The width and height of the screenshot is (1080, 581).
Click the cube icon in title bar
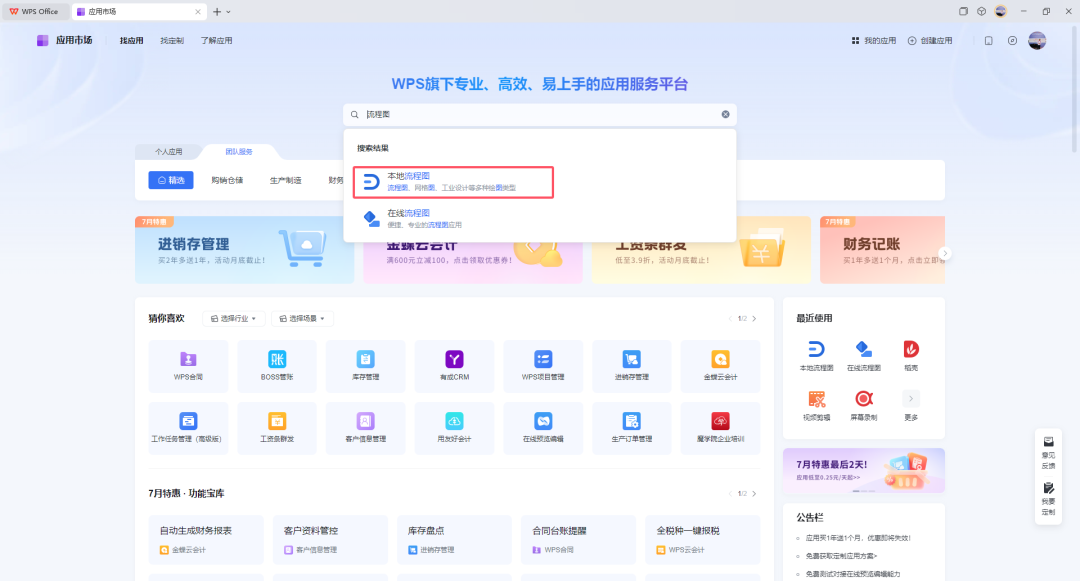[x=982, y=11]
